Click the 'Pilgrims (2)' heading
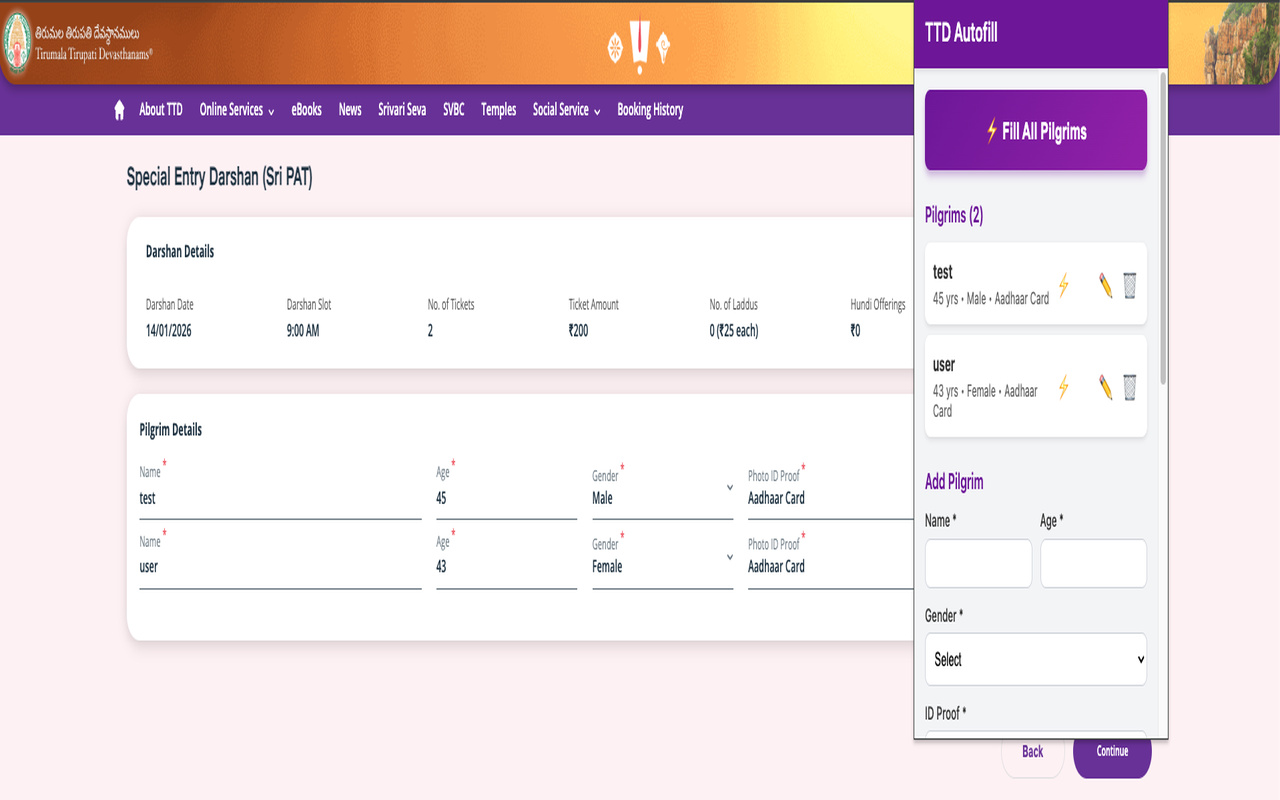The image size is (1280, 800). [x=954, y=215]
